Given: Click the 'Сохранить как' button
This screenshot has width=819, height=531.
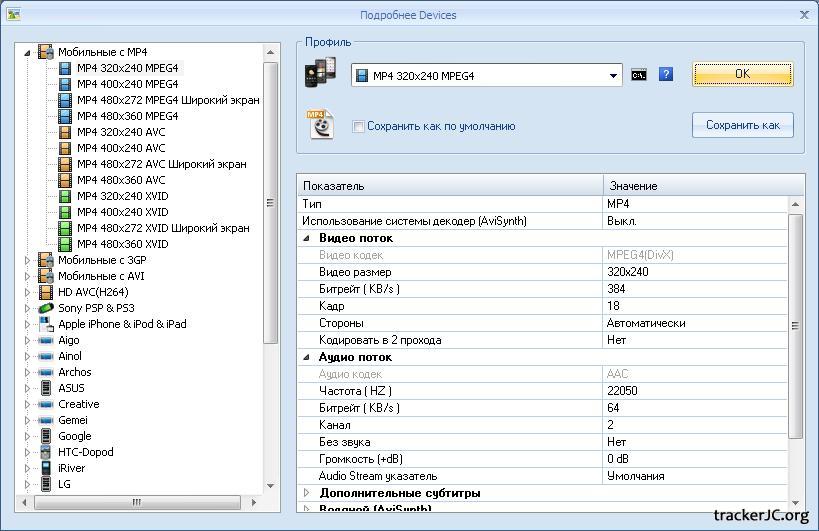Looking at the screenshot, I should click(742, 125).
